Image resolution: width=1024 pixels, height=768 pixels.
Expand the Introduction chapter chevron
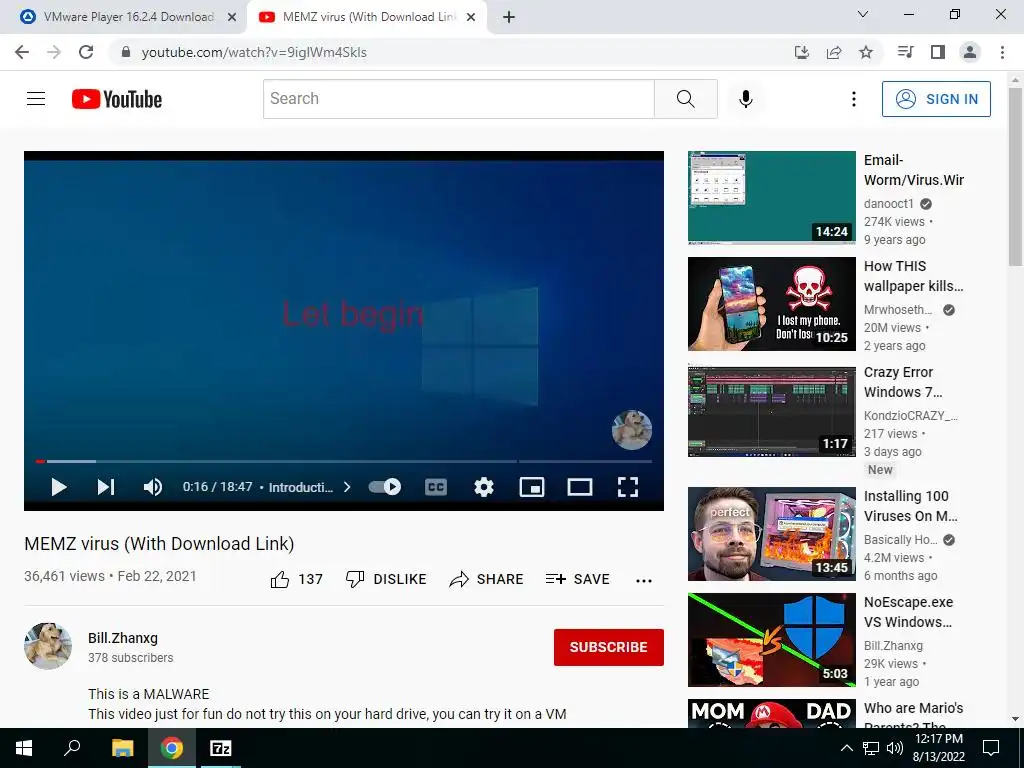tap(347, 487)
